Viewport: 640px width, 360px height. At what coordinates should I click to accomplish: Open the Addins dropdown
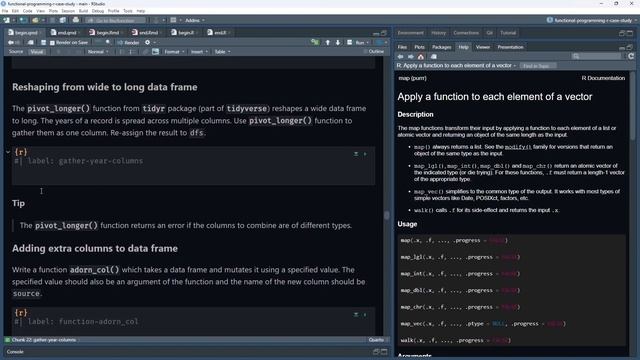[x=195, y=20]
